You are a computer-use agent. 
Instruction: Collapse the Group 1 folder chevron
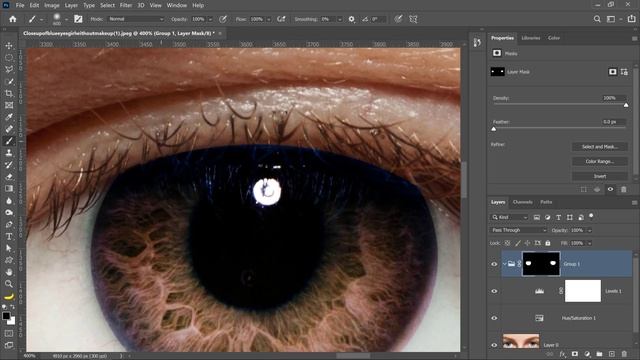(x=504, y=264)
